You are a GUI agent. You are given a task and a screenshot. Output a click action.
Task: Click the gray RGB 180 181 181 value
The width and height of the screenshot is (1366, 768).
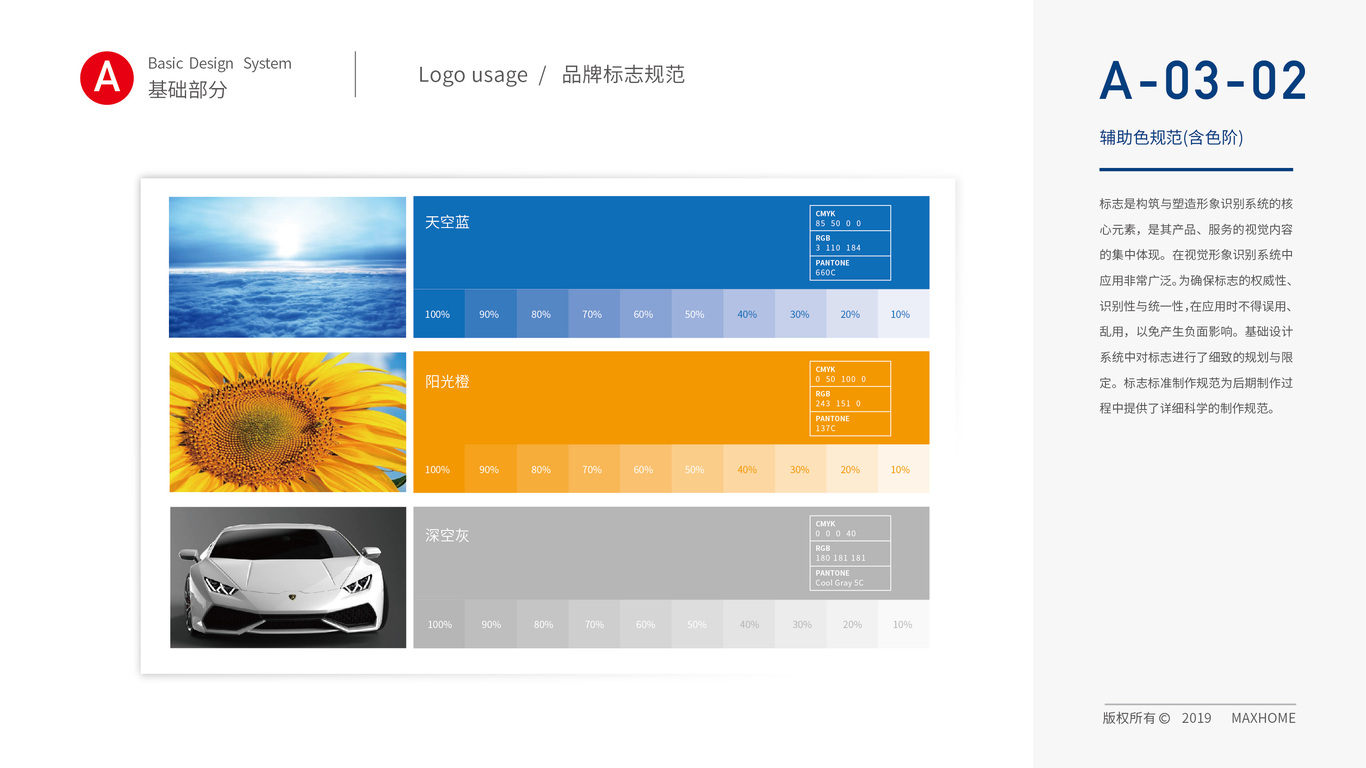pos(850,553)
